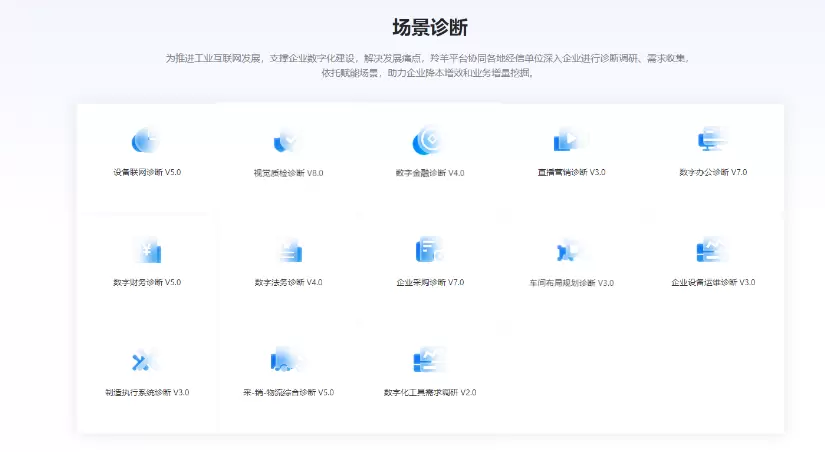The width and height of the screenshot is (825, 452).
Task: Open the 制造执行系统诊断 tools icon
Action: click(x=146, y=360)
